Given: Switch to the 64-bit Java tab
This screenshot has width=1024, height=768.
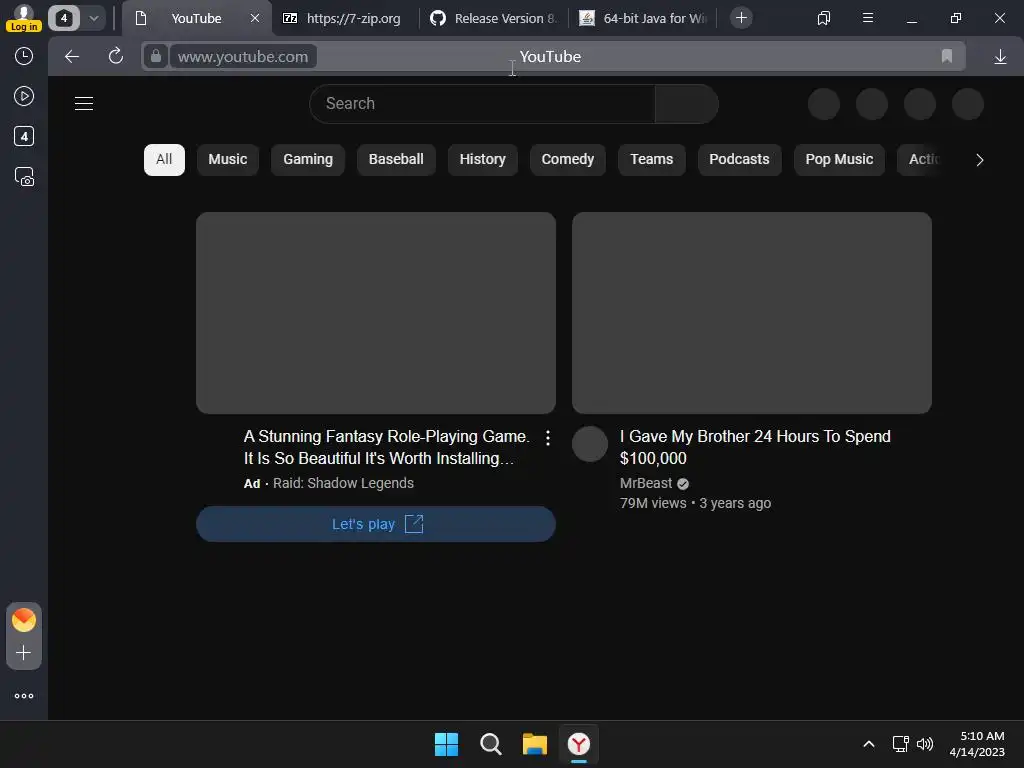Looking at the screenshot, I should click(x=643, y=18).
